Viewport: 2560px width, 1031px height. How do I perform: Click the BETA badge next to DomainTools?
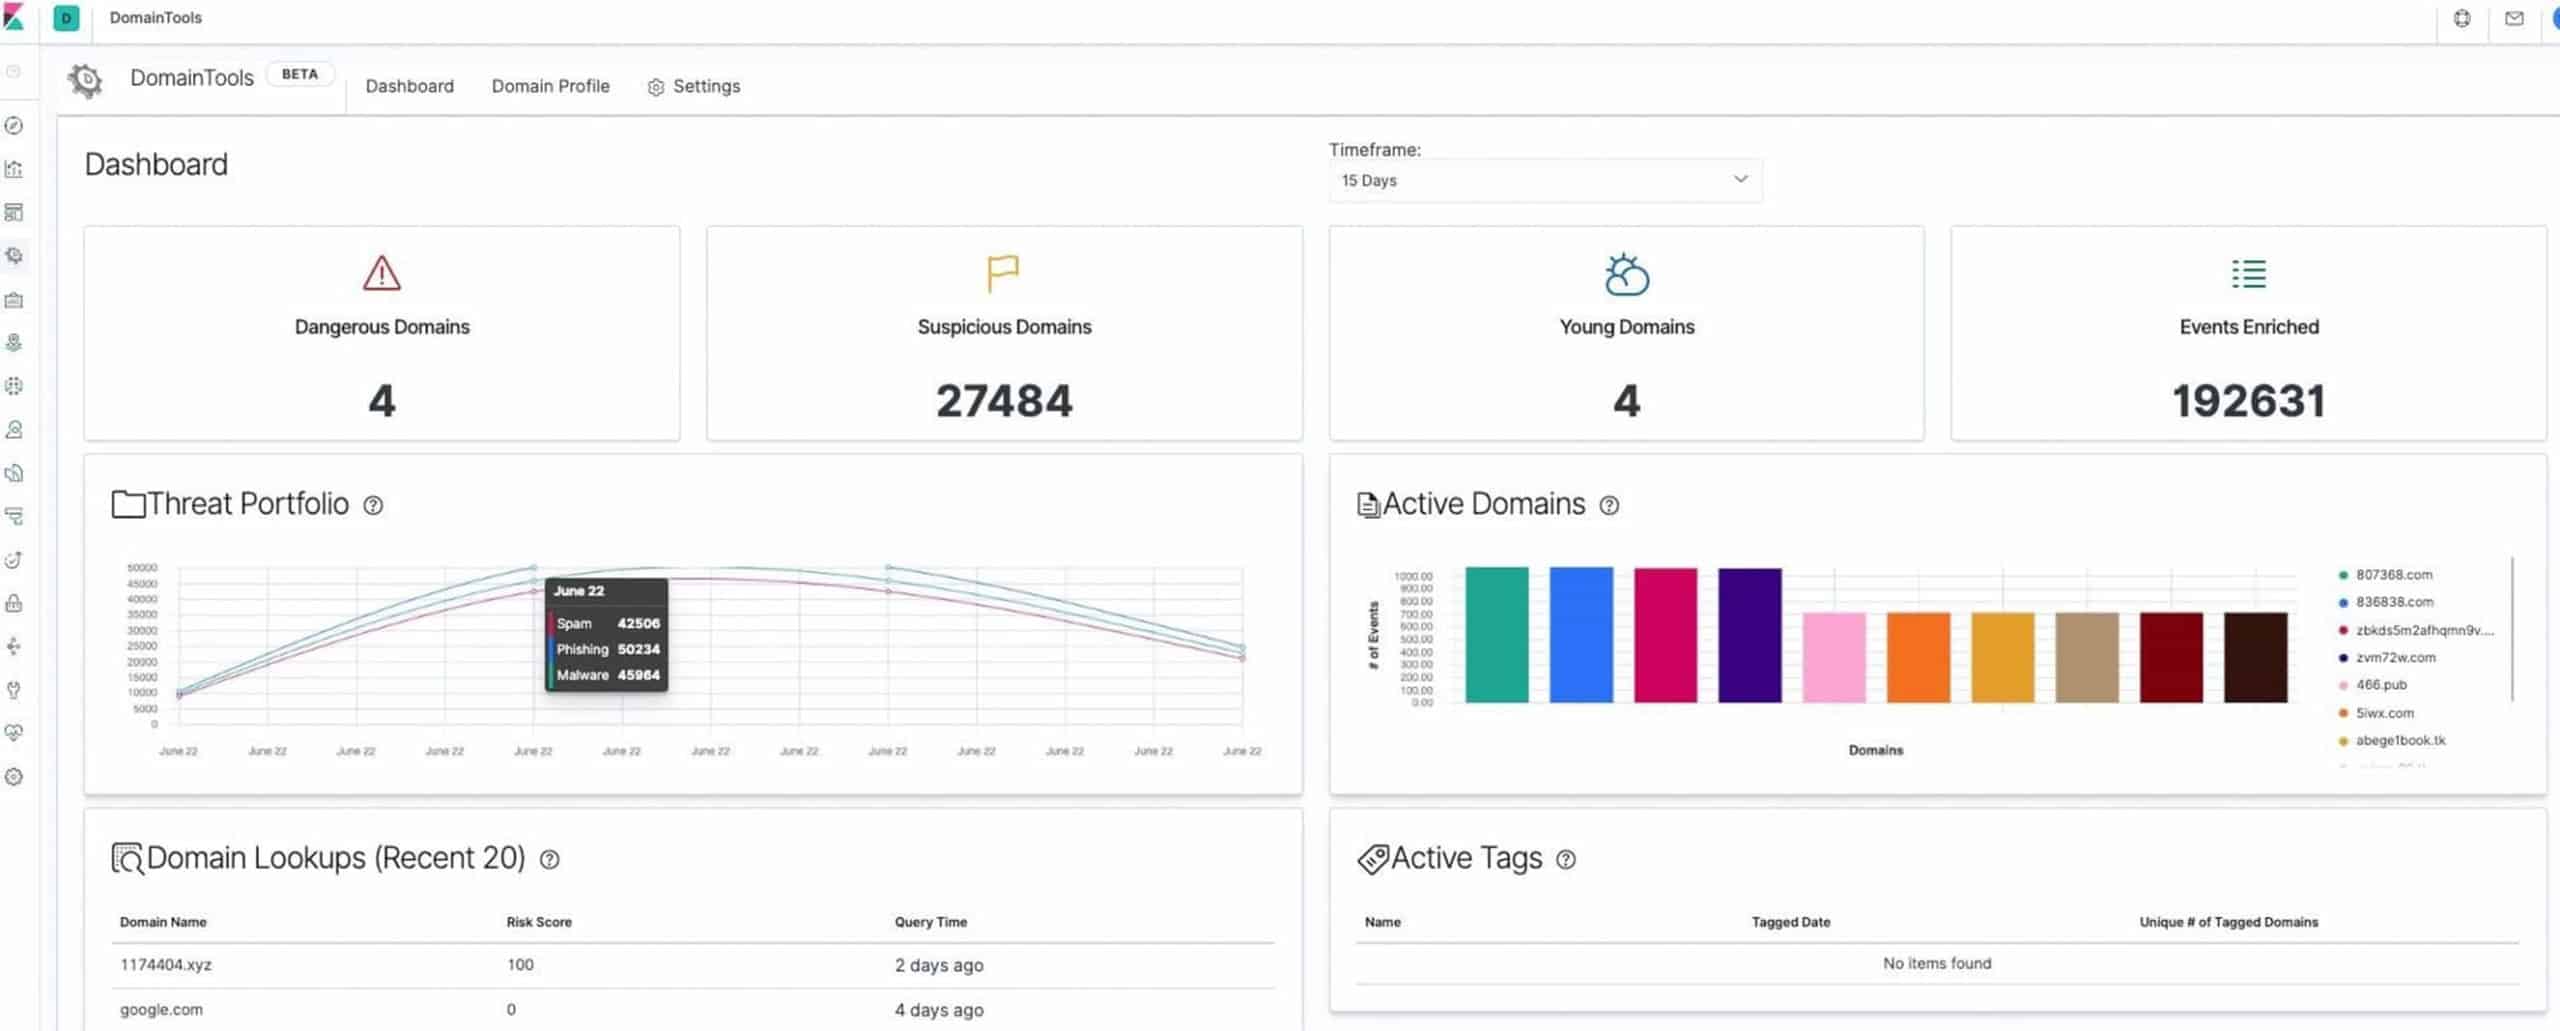(300, 74)
